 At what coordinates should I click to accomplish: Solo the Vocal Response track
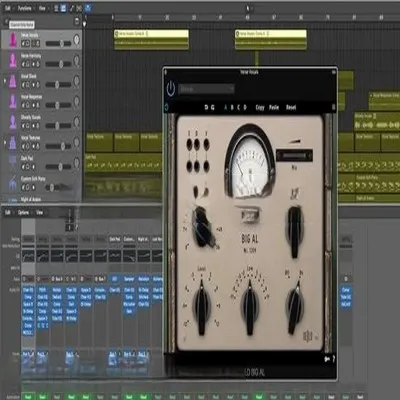point(28,105)
